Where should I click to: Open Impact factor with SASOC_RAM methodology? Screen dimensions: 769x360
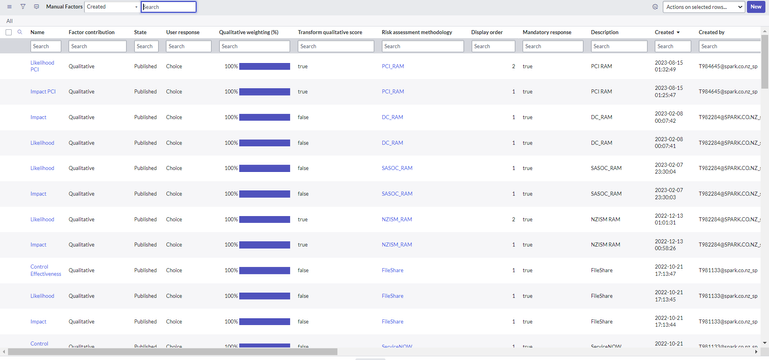click(38, 194)
